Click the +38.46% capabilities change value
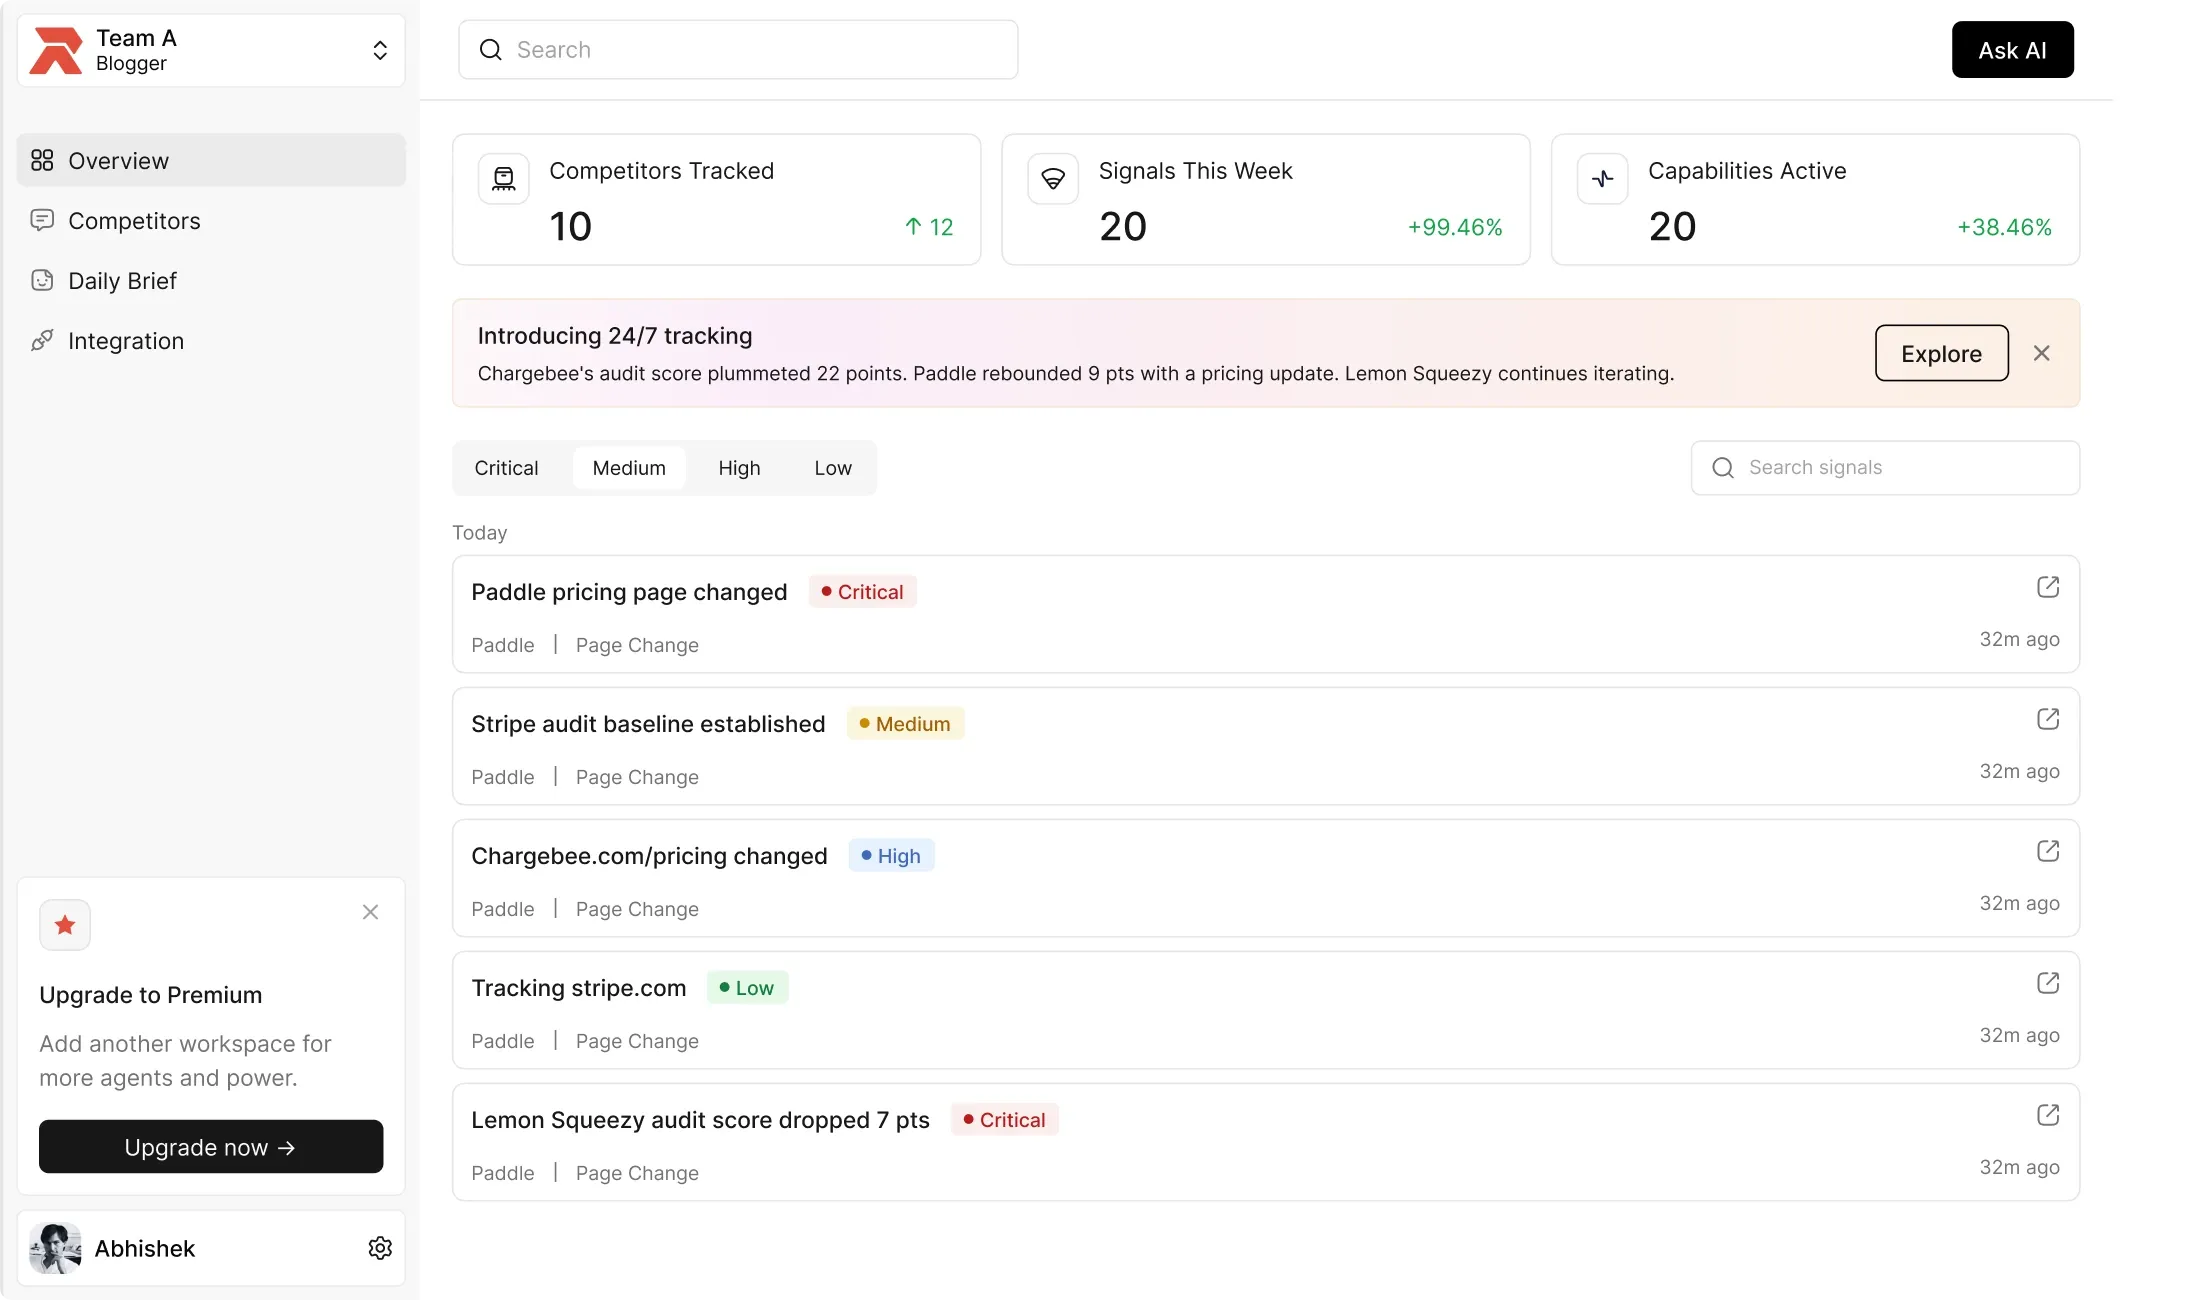2200x1300 pixels. [x=2004, y=227]
